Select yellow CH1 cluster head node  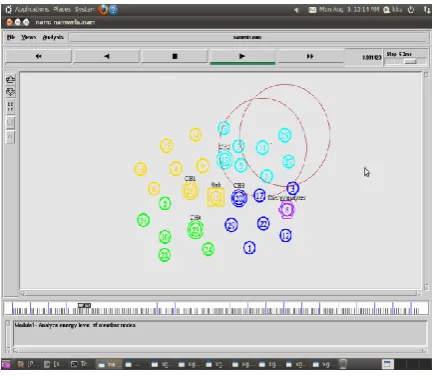pyautogui.click(x=190, y=191)
